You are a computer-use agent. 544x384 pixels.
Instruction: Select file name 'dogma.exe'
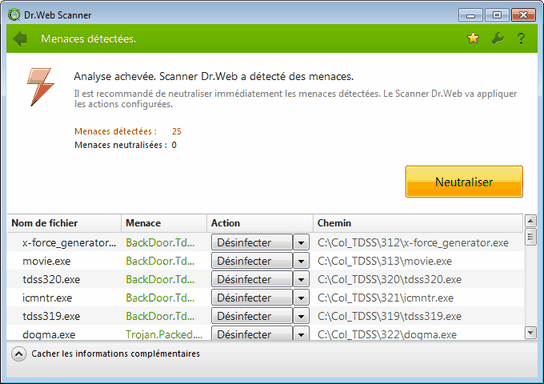49,335
